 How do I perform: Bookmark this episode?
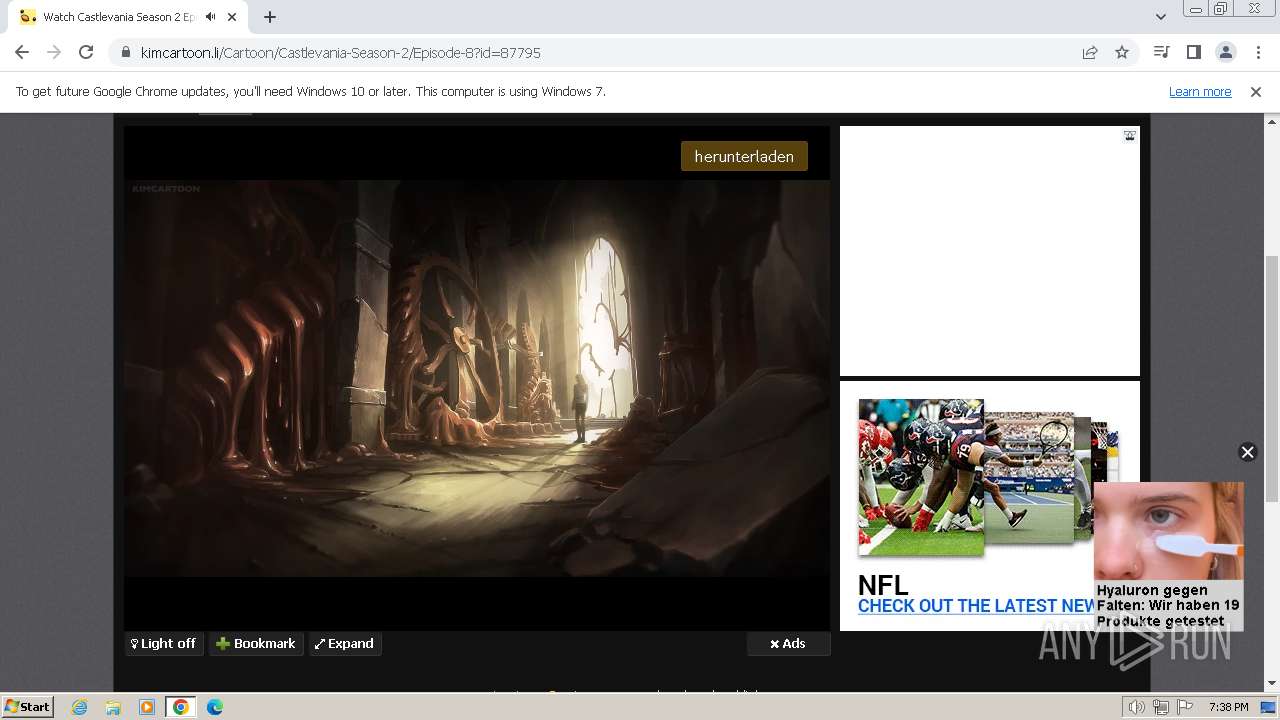click(256, 643)
